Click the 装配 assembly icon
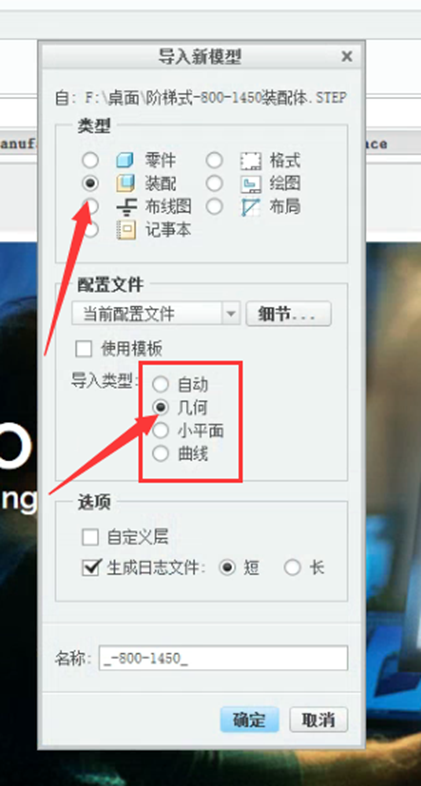This screenshot has width=421, height=786. coord(125,183)
